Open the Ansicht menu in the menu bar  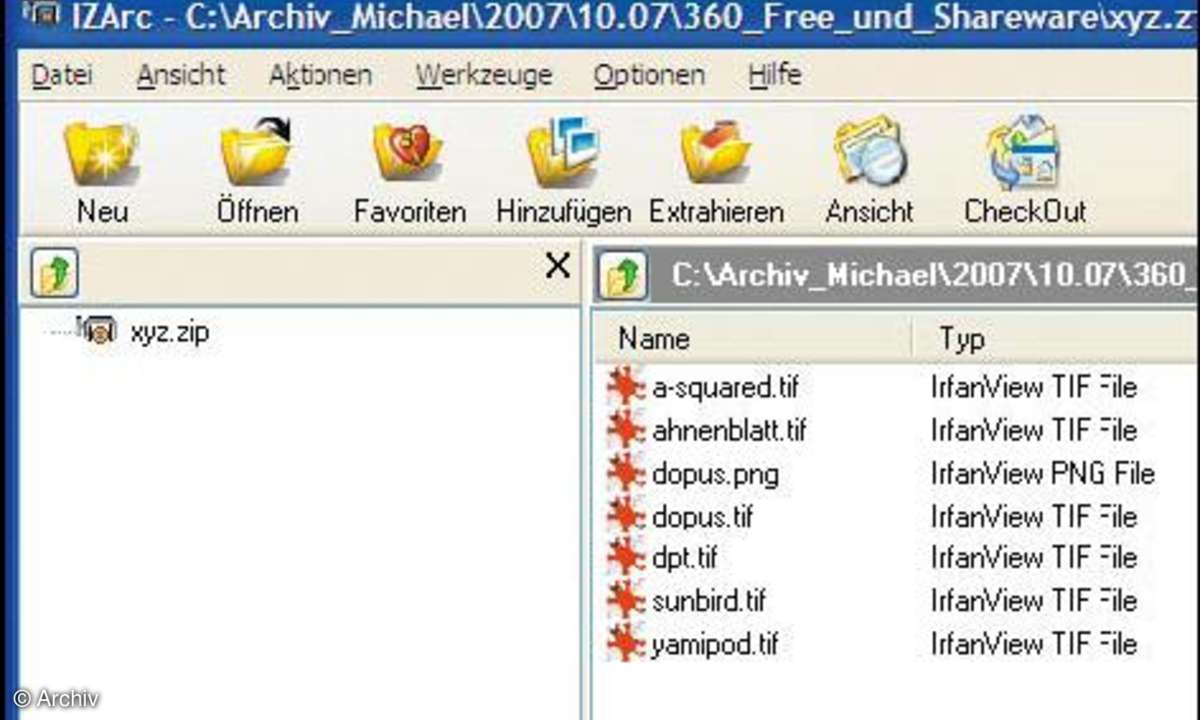(x=181, y=76)
